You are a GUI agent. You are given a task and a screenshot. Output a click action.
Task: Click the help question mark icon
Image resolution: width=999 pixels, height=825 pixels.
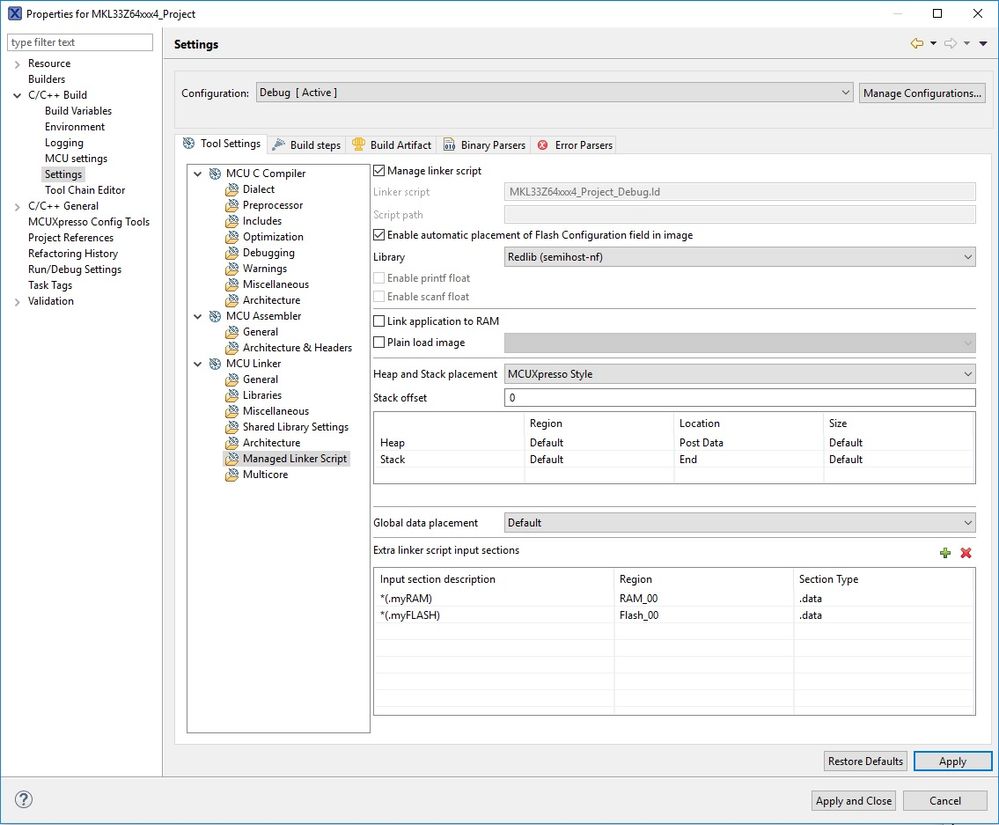tap(24, 800)
